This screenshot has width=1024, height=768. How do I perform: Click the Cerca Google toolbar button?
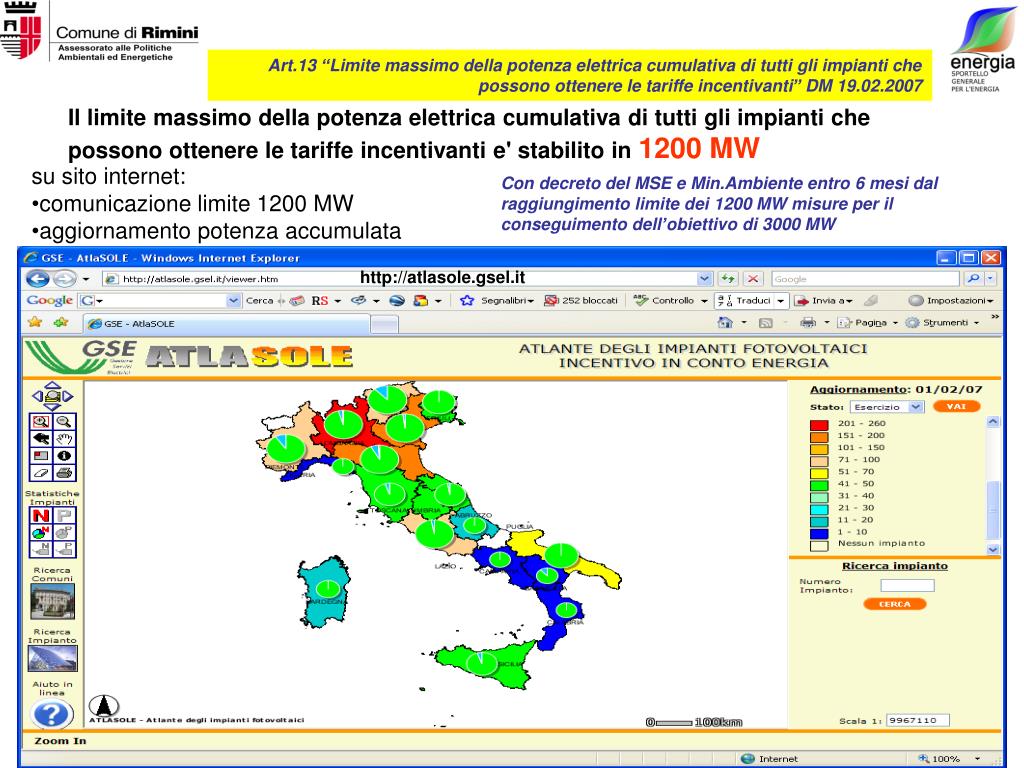259,300
